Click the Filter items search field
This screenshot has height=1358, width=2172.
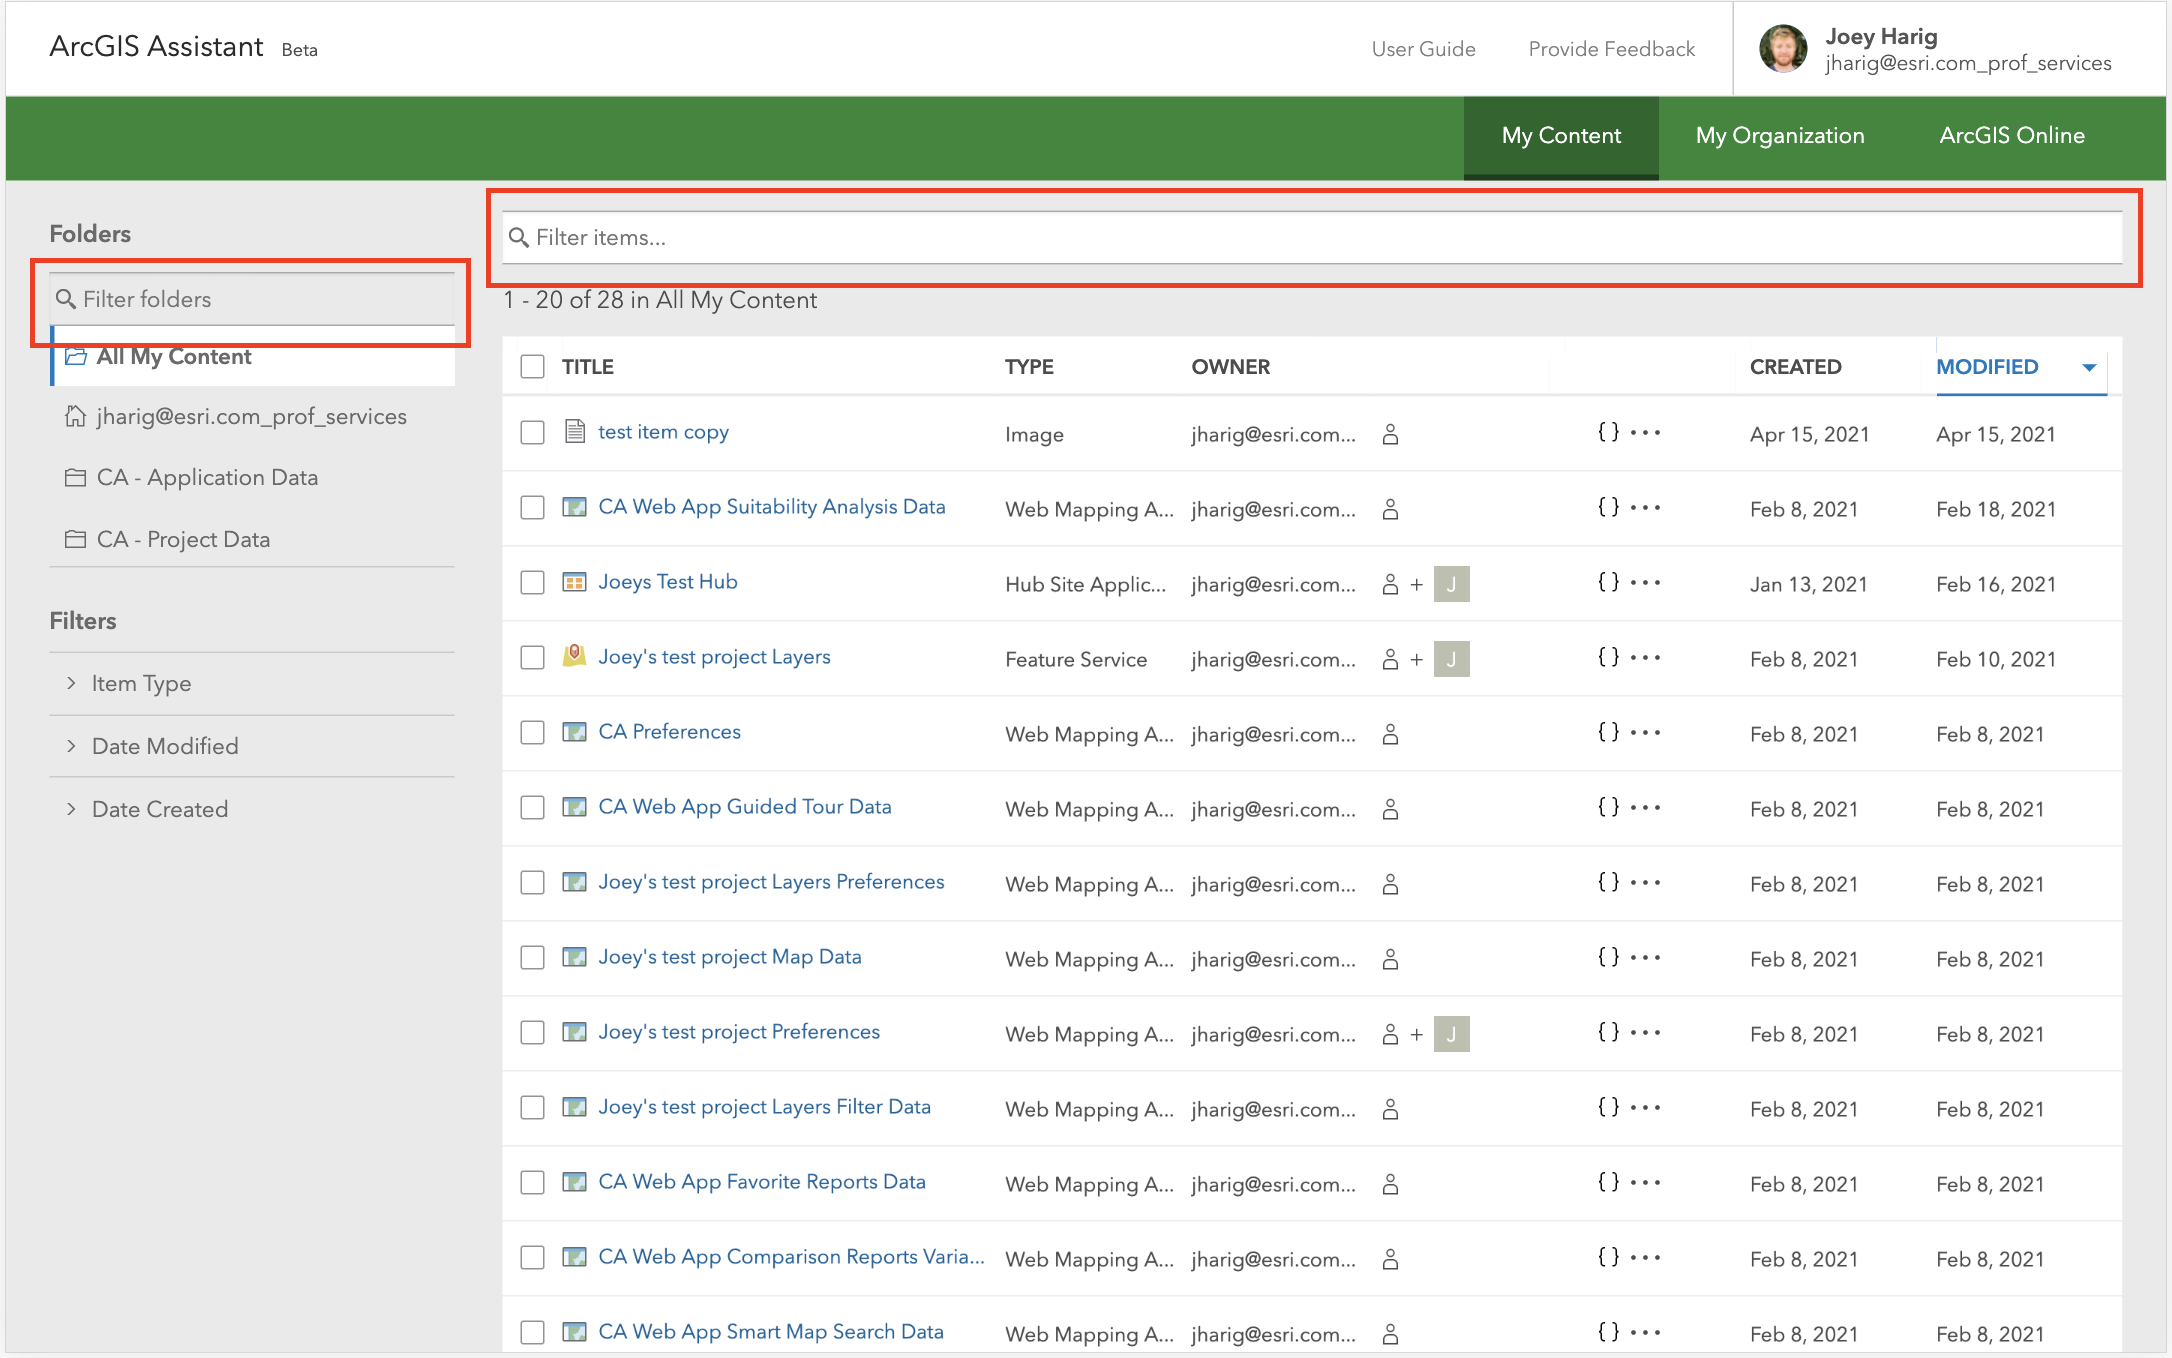pyautogui.click(x=1312, y=238)
